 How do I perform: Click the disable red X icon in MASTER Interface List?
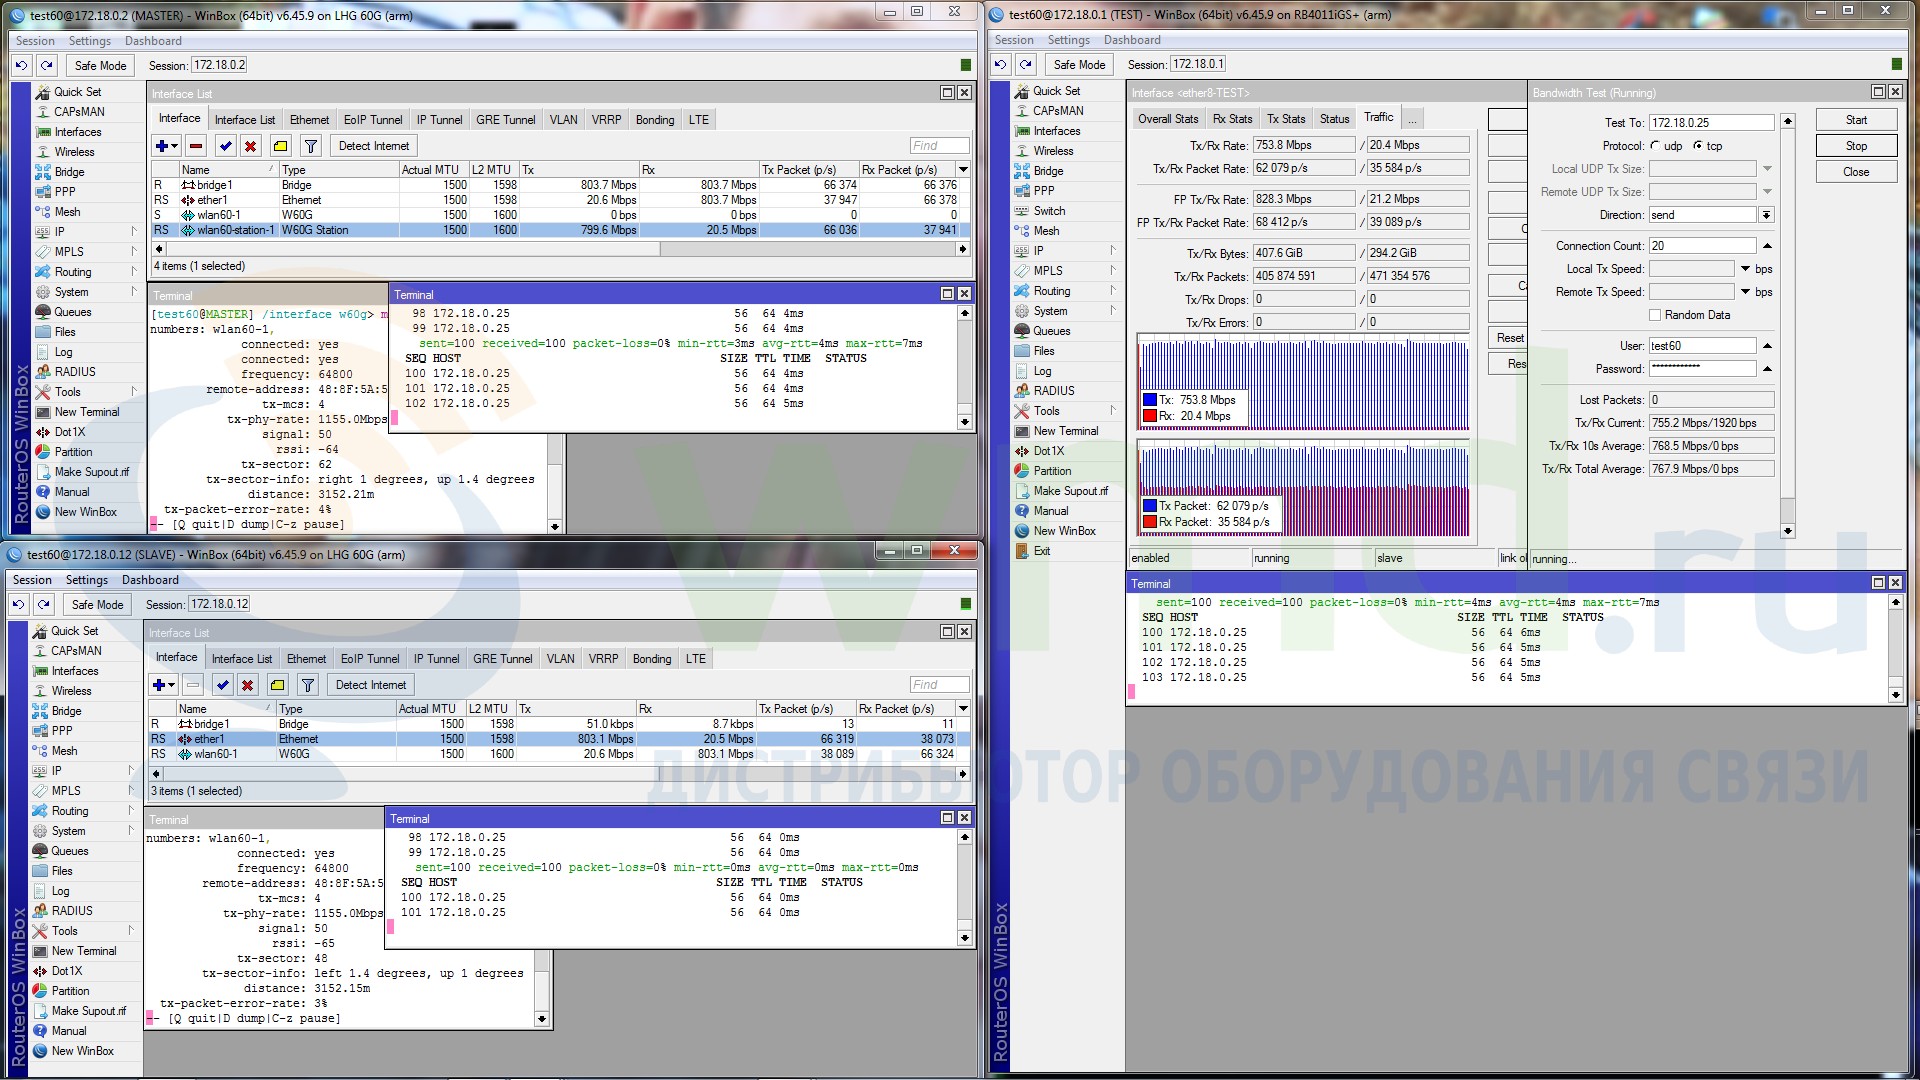pos(251,146)
